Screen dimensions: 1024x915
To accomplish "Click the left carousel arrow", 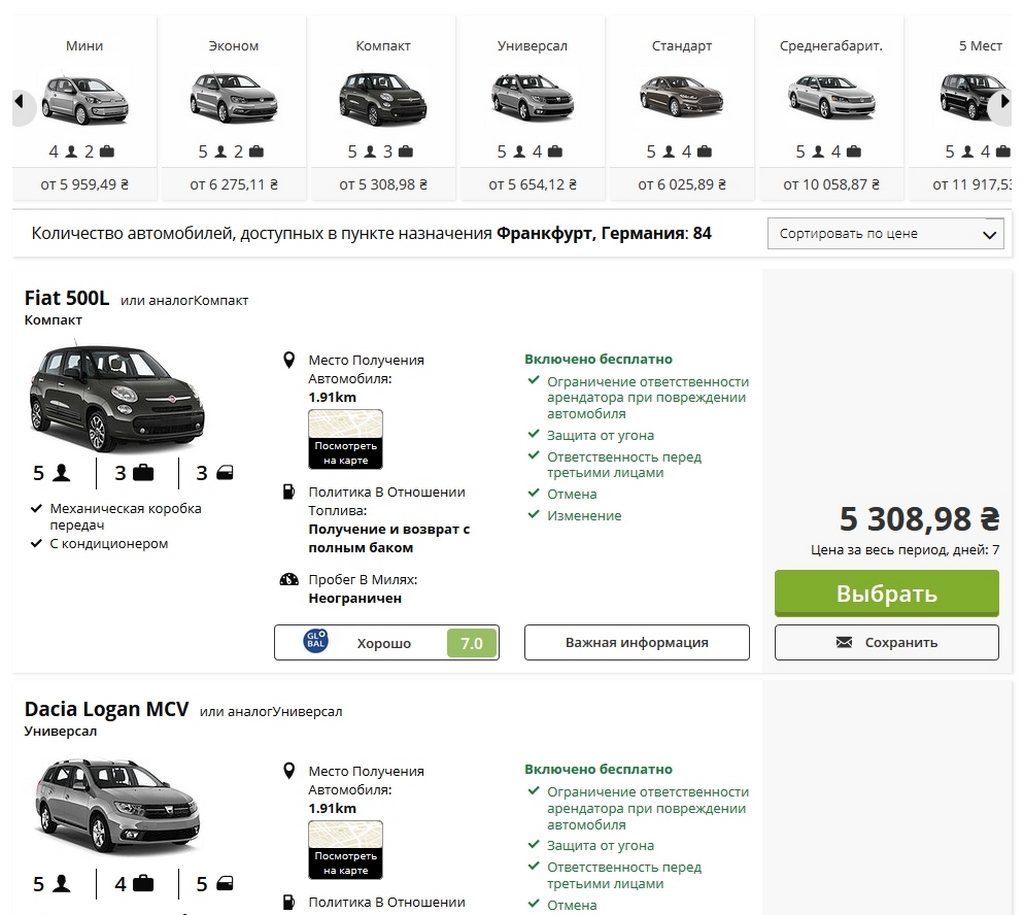I will pyautogui.click(x=20, y=102).
